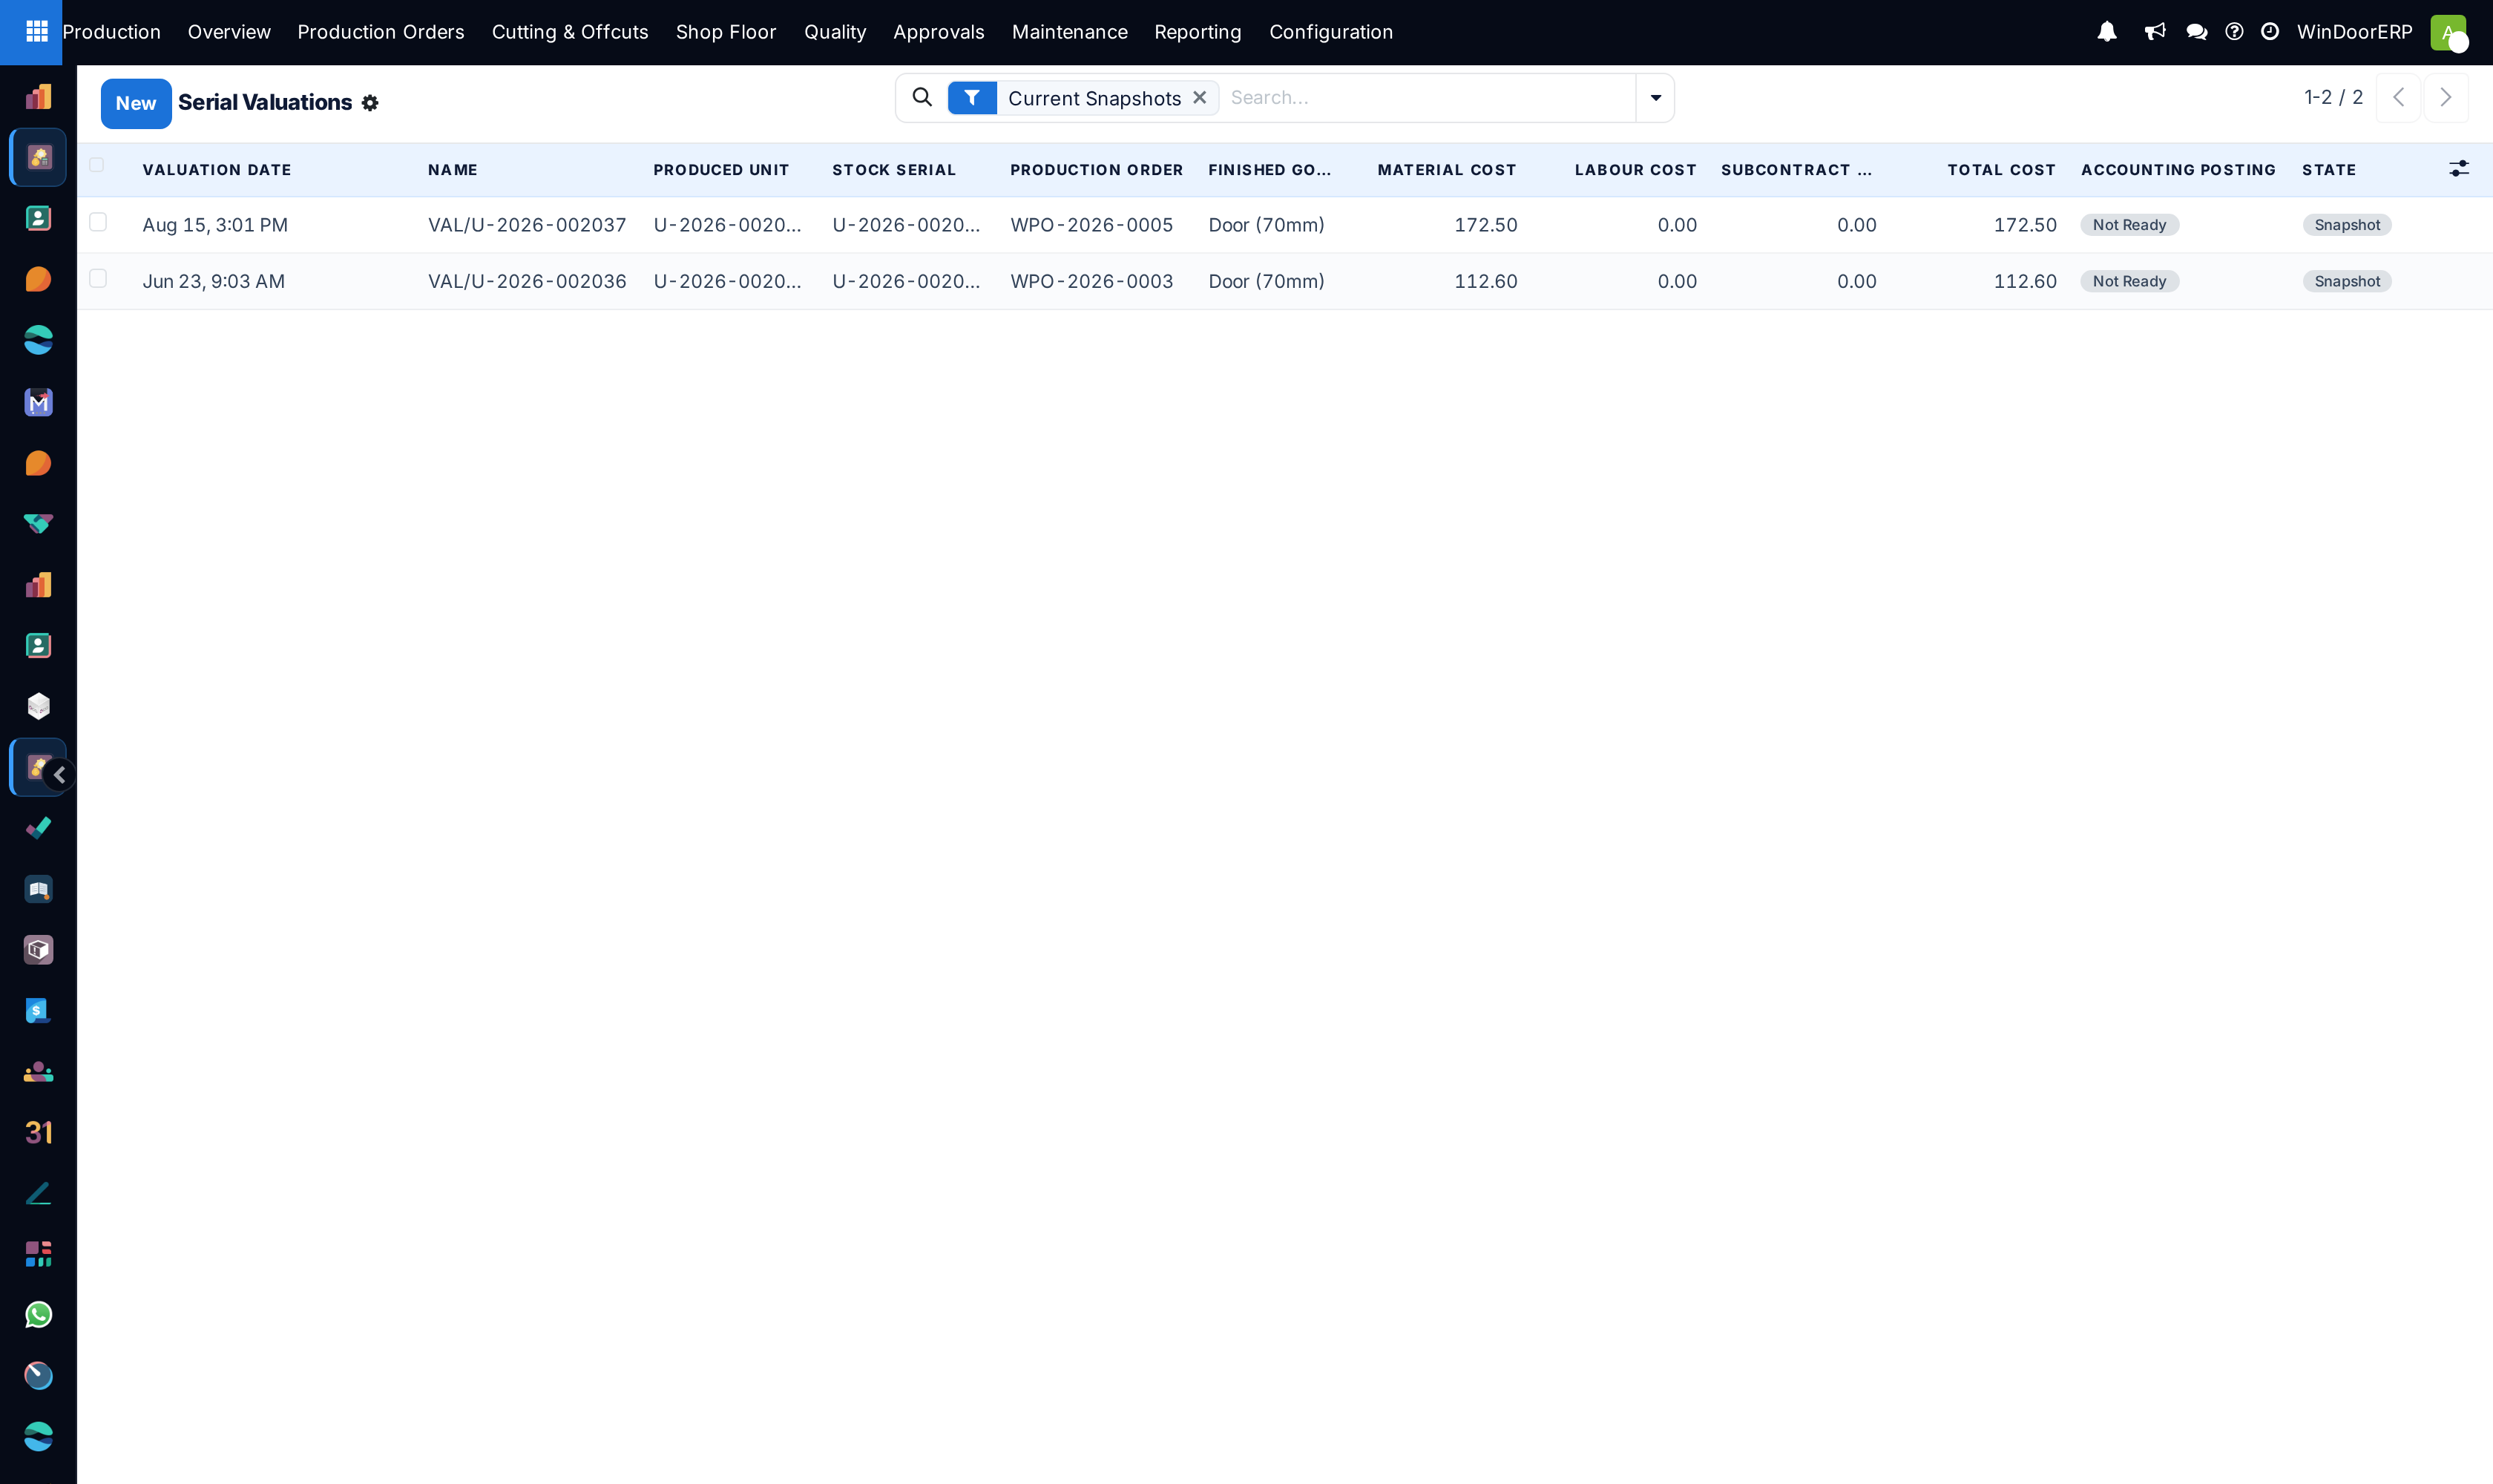Open the Maintenance menu
Screen dimensions: 2493x1484
click(x=1070, y=32)
